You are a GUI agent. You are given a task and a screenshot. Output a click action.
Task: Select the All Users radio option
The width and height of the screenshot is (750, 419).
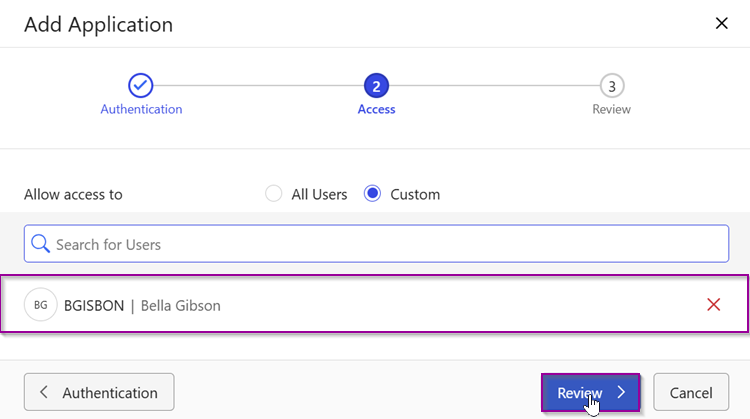pos(273,194)
